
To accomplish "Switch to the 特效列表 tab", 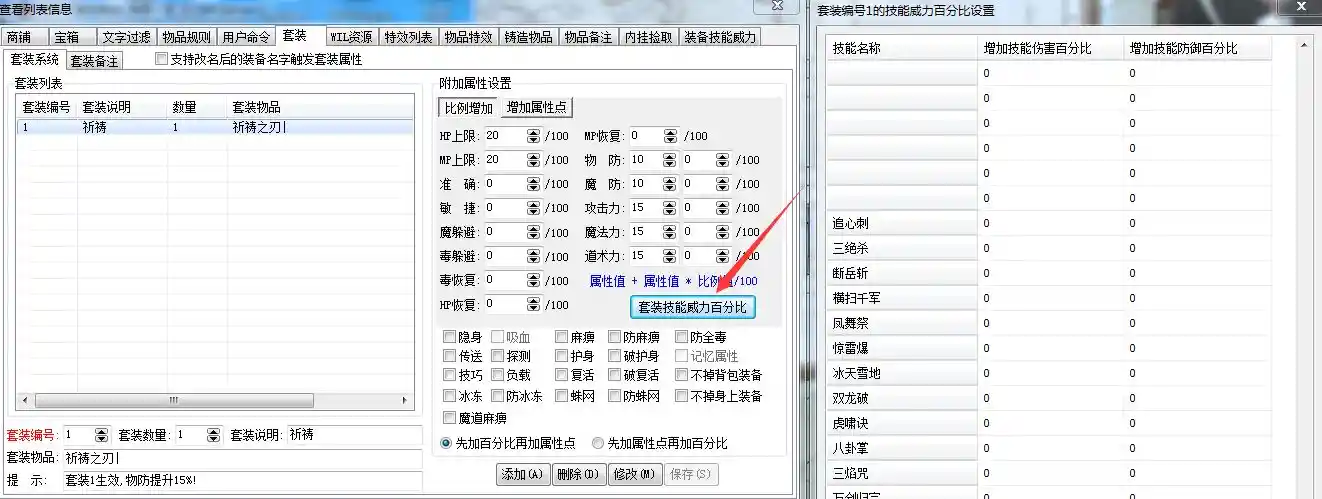I will click(x=408, y=37).
